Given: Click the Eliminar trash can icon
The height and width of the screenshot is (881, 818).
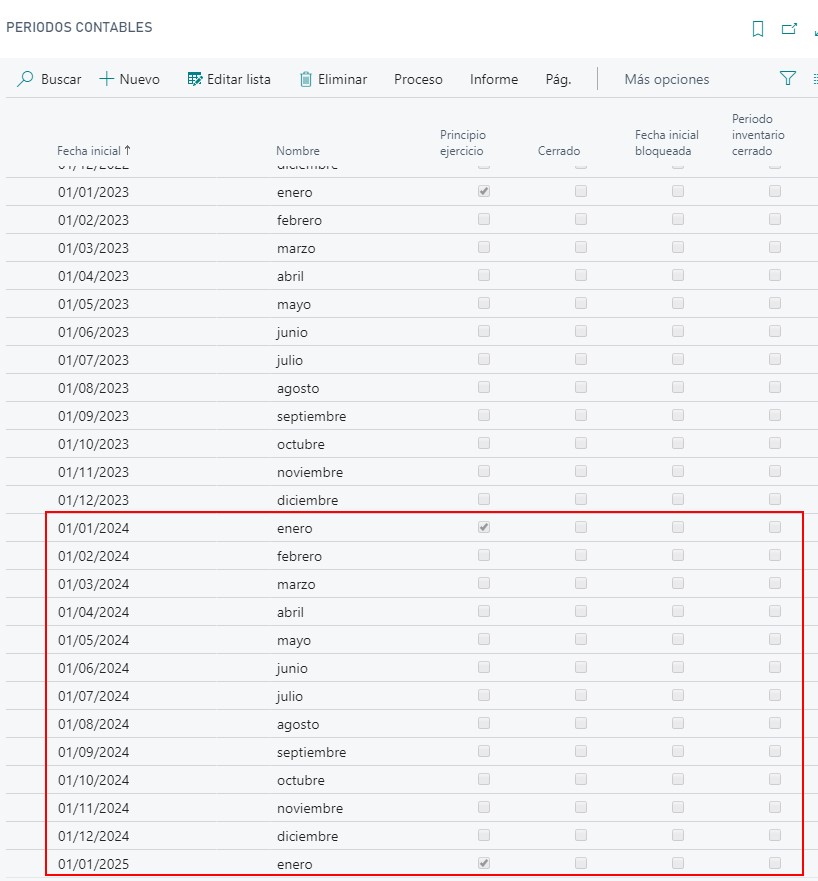Looking at the screenshot, I should (306, 79).
